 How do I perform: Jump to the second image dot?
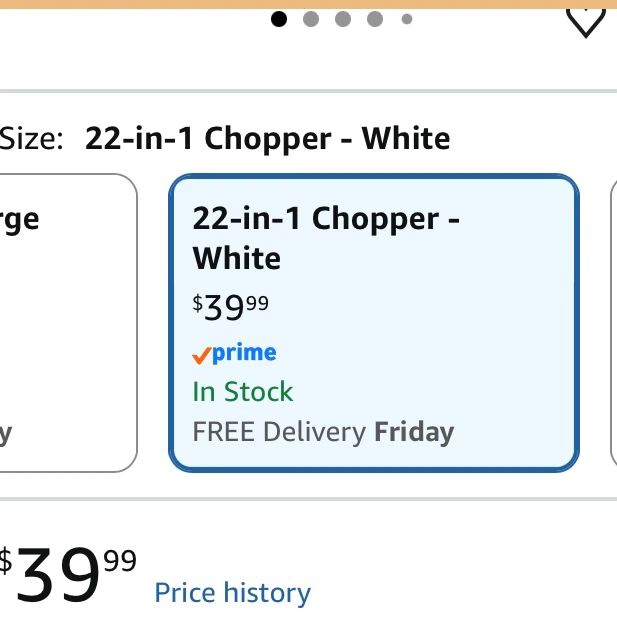(x=311, y=19)
